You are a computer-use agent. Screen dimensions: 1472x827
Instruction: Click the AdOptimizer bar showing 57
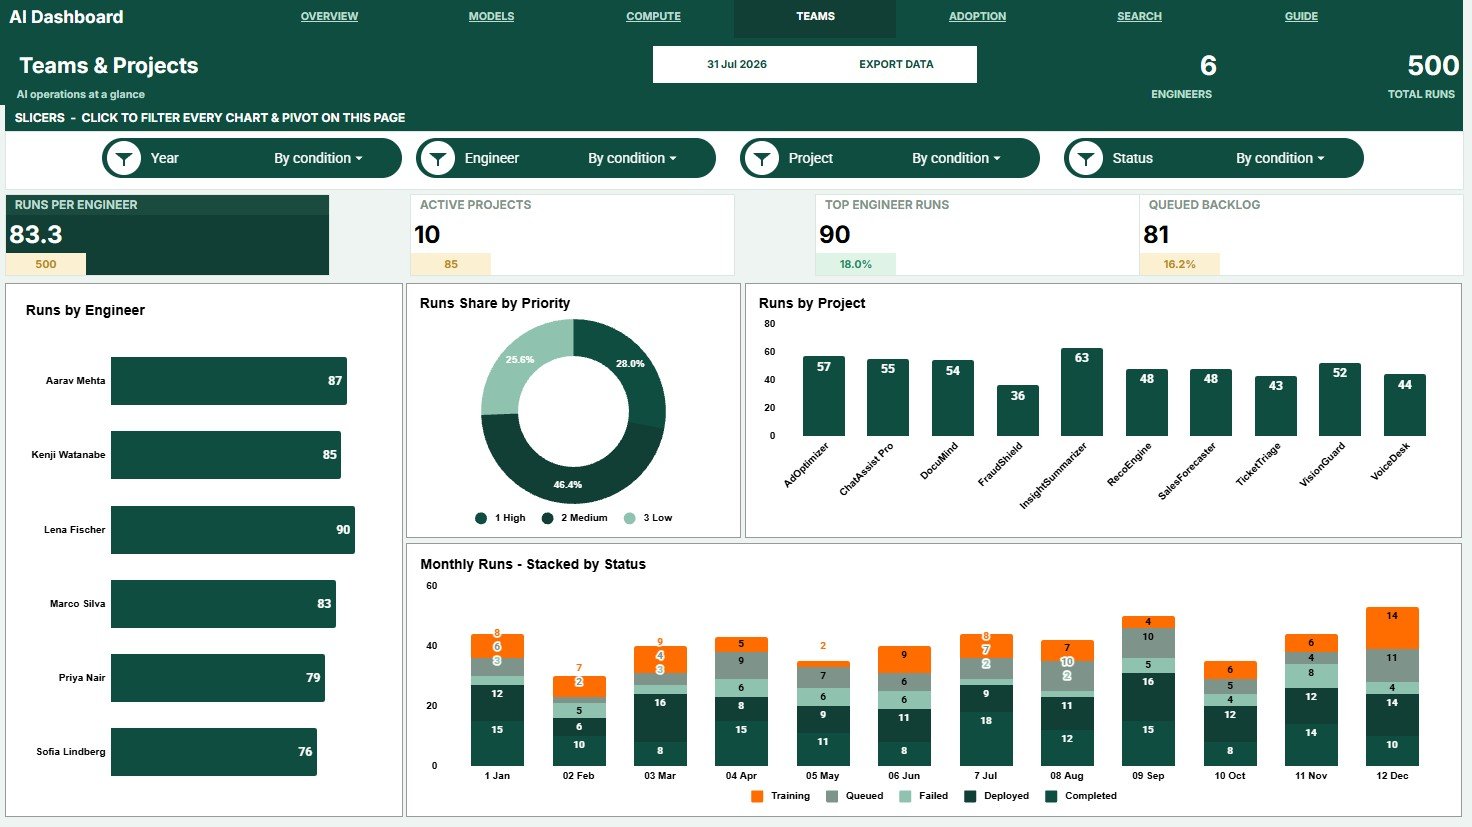tap(823, 396)
